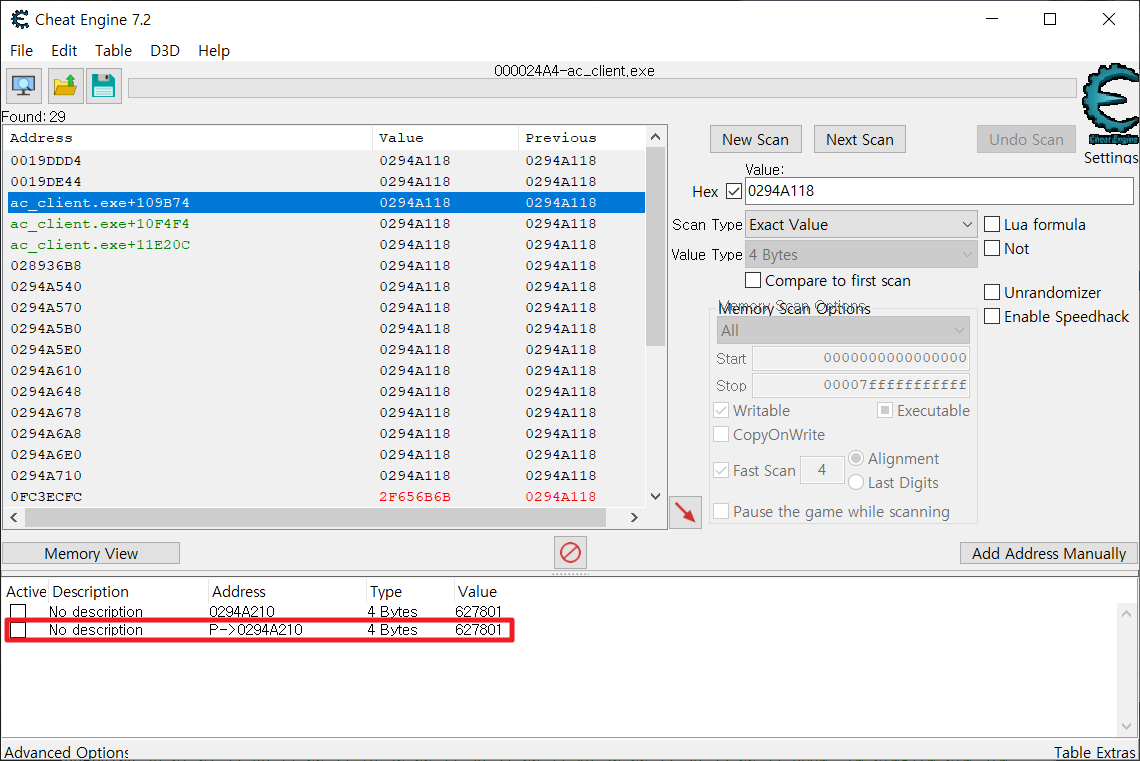Click the results list scroll right arrow

pyautogui.click(x=634, y=518)
